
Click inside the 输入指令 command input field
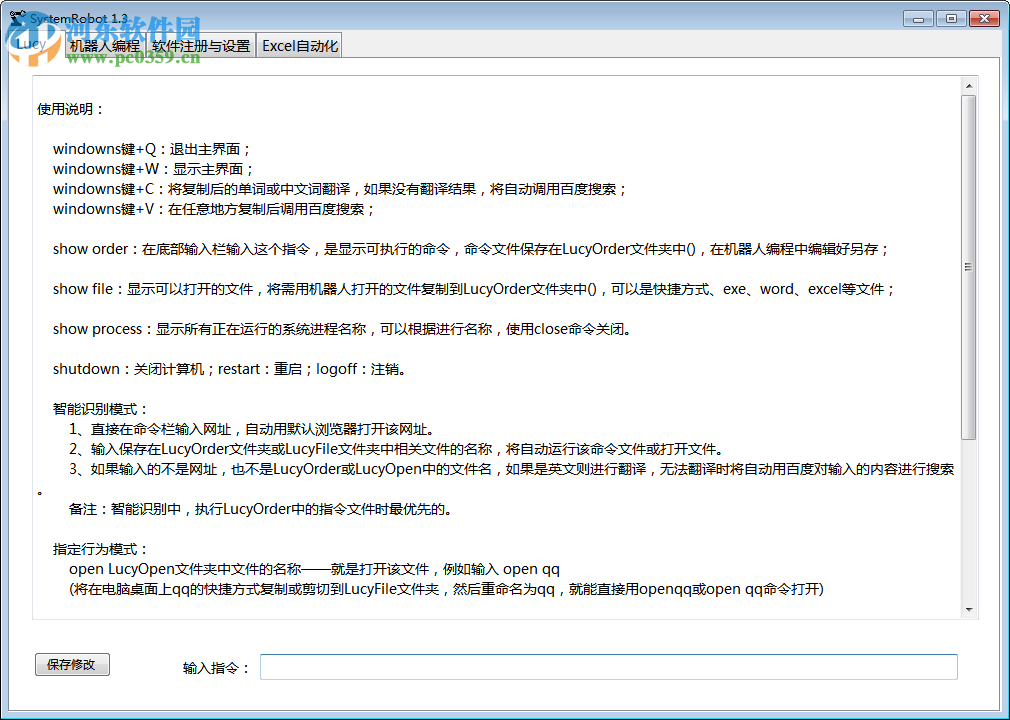point(606,666)
